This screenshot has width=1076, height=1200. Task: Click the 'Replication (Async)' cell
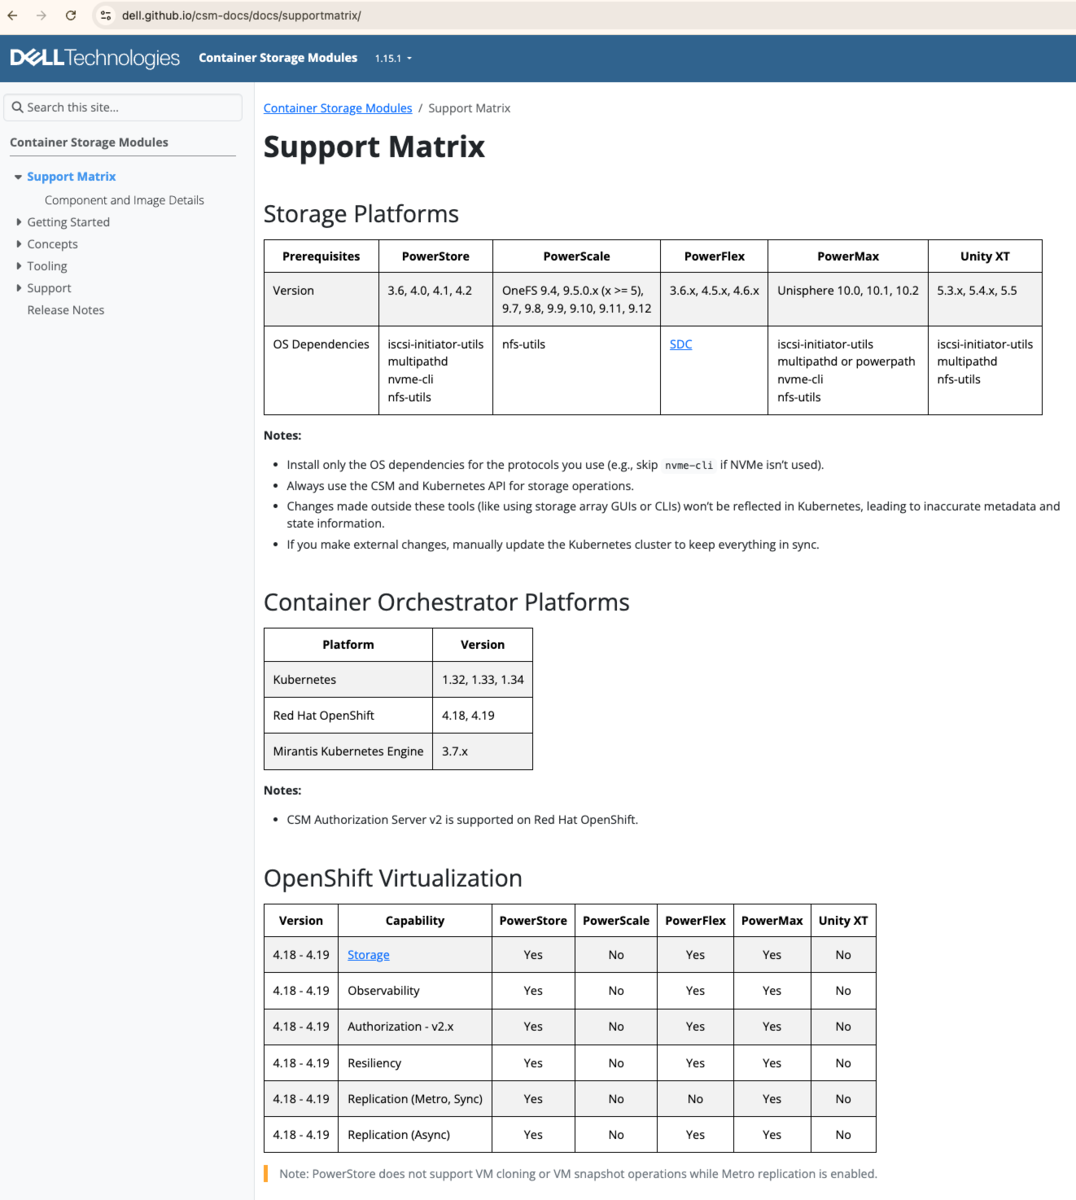coord(415,1135)
